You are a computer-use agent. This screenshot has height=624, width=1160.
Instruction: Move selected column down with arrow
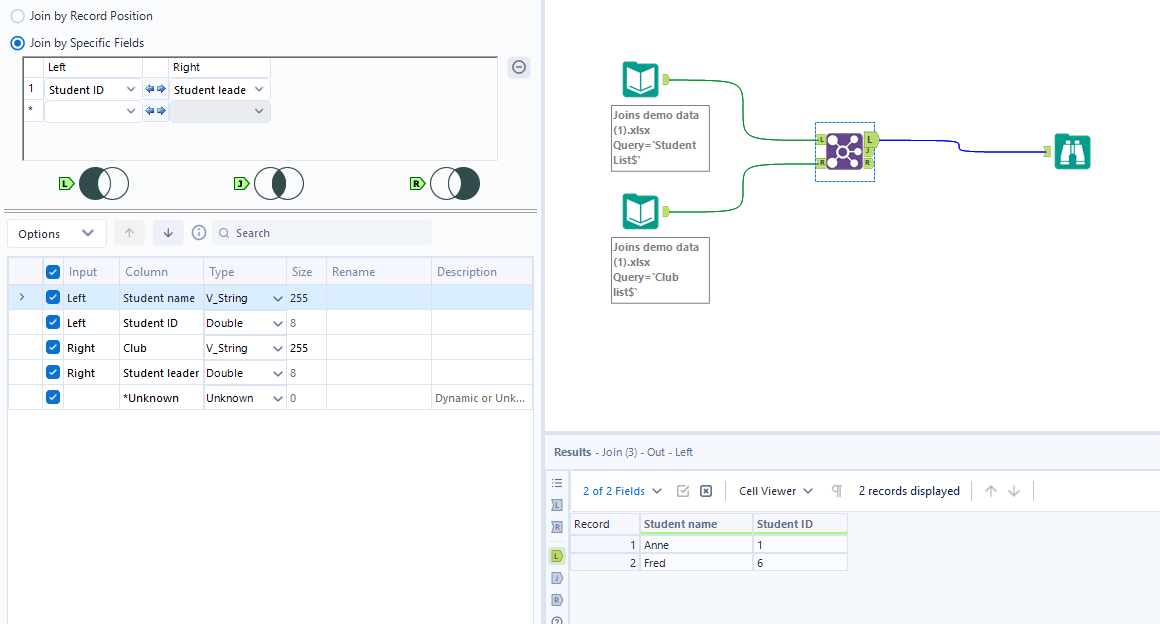click(167, 233)
